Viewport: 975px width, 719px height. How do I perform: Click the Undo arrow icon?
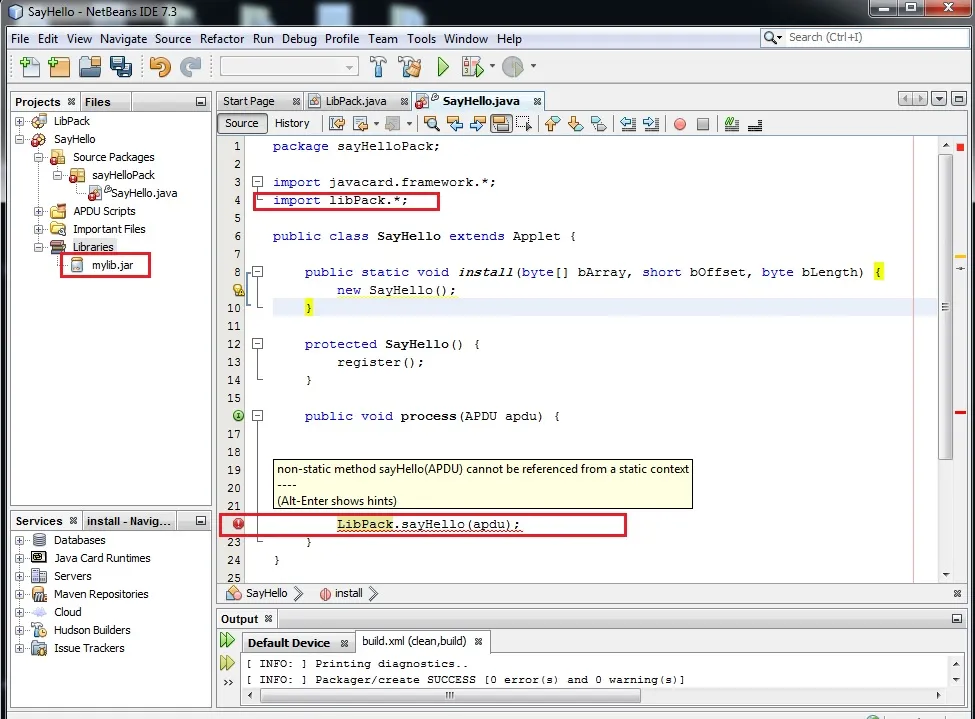click(159, 67)
